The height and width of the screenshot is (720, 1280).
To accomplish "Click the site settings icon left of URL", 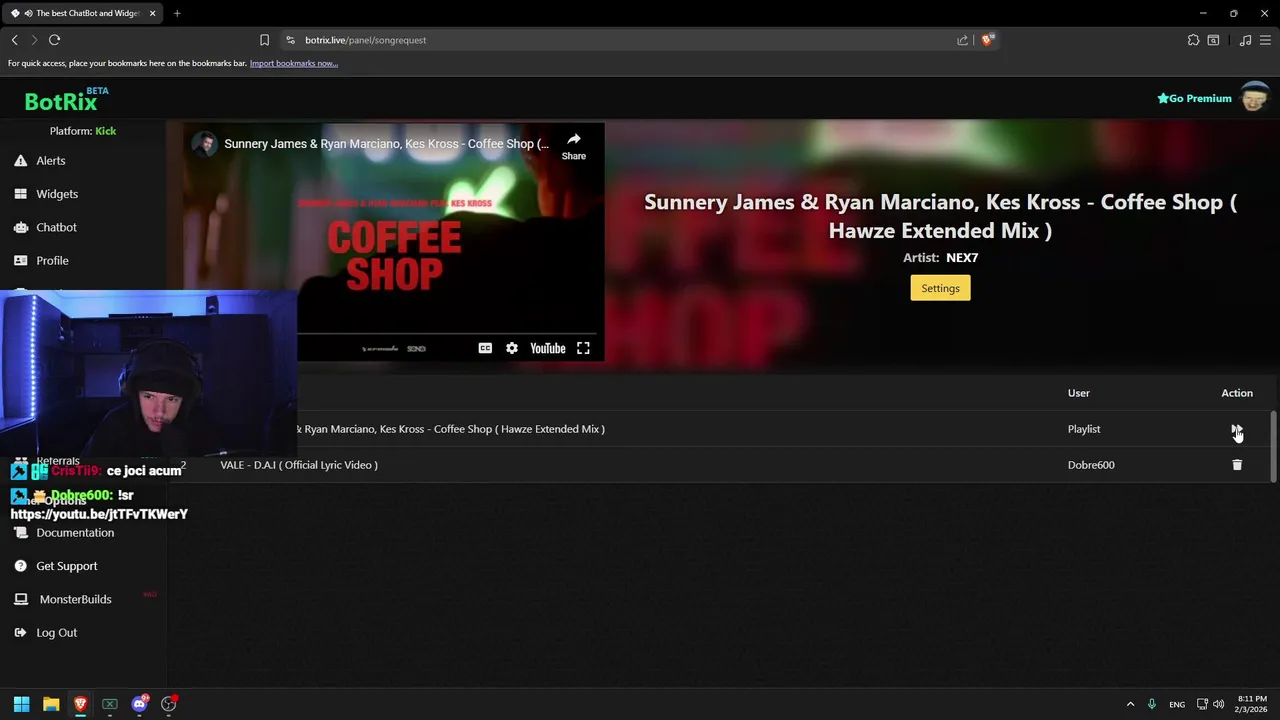I will 290,40.
